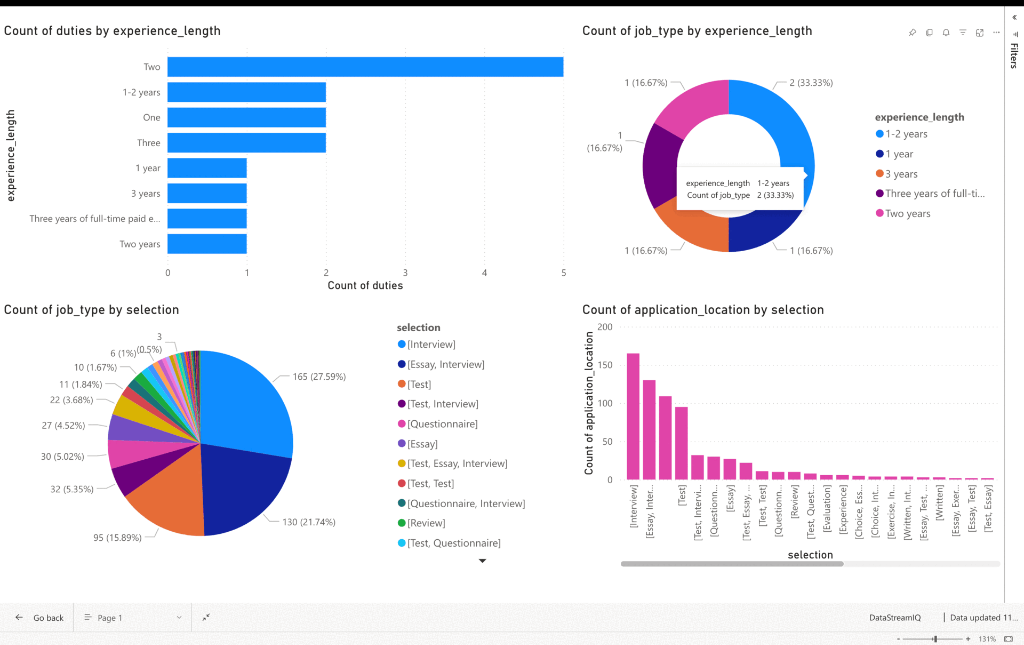Image resolution: width=1024 pixels, height=645 pixels.
Task: Click the exit full screen arrows icon
Action: [x=206, y=618]
